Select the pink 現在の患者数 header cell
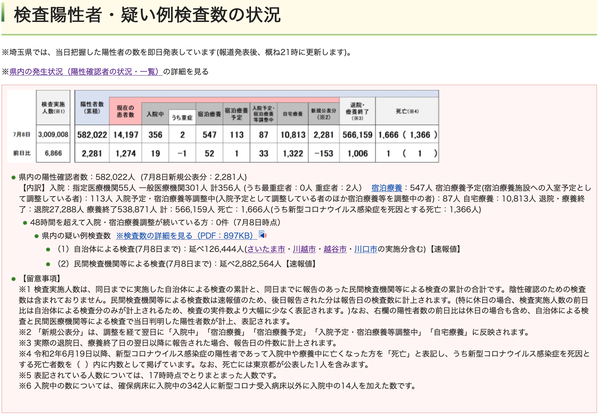This screenshot has width=600, height=416. (x=126, y=111)
